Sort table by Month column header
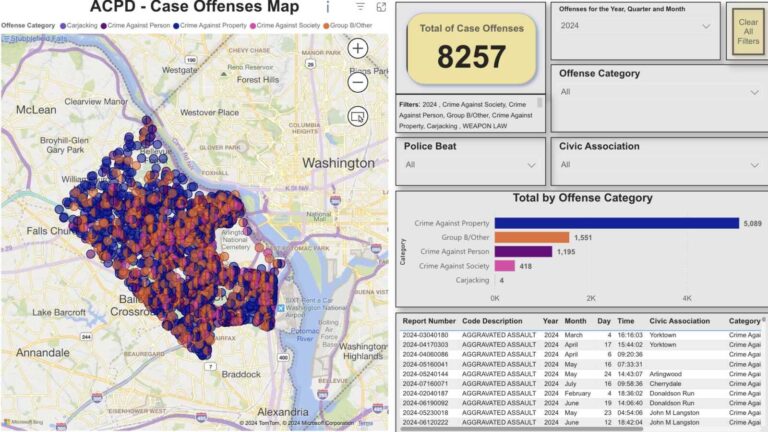The image size is (768, 432). (575, 321)
